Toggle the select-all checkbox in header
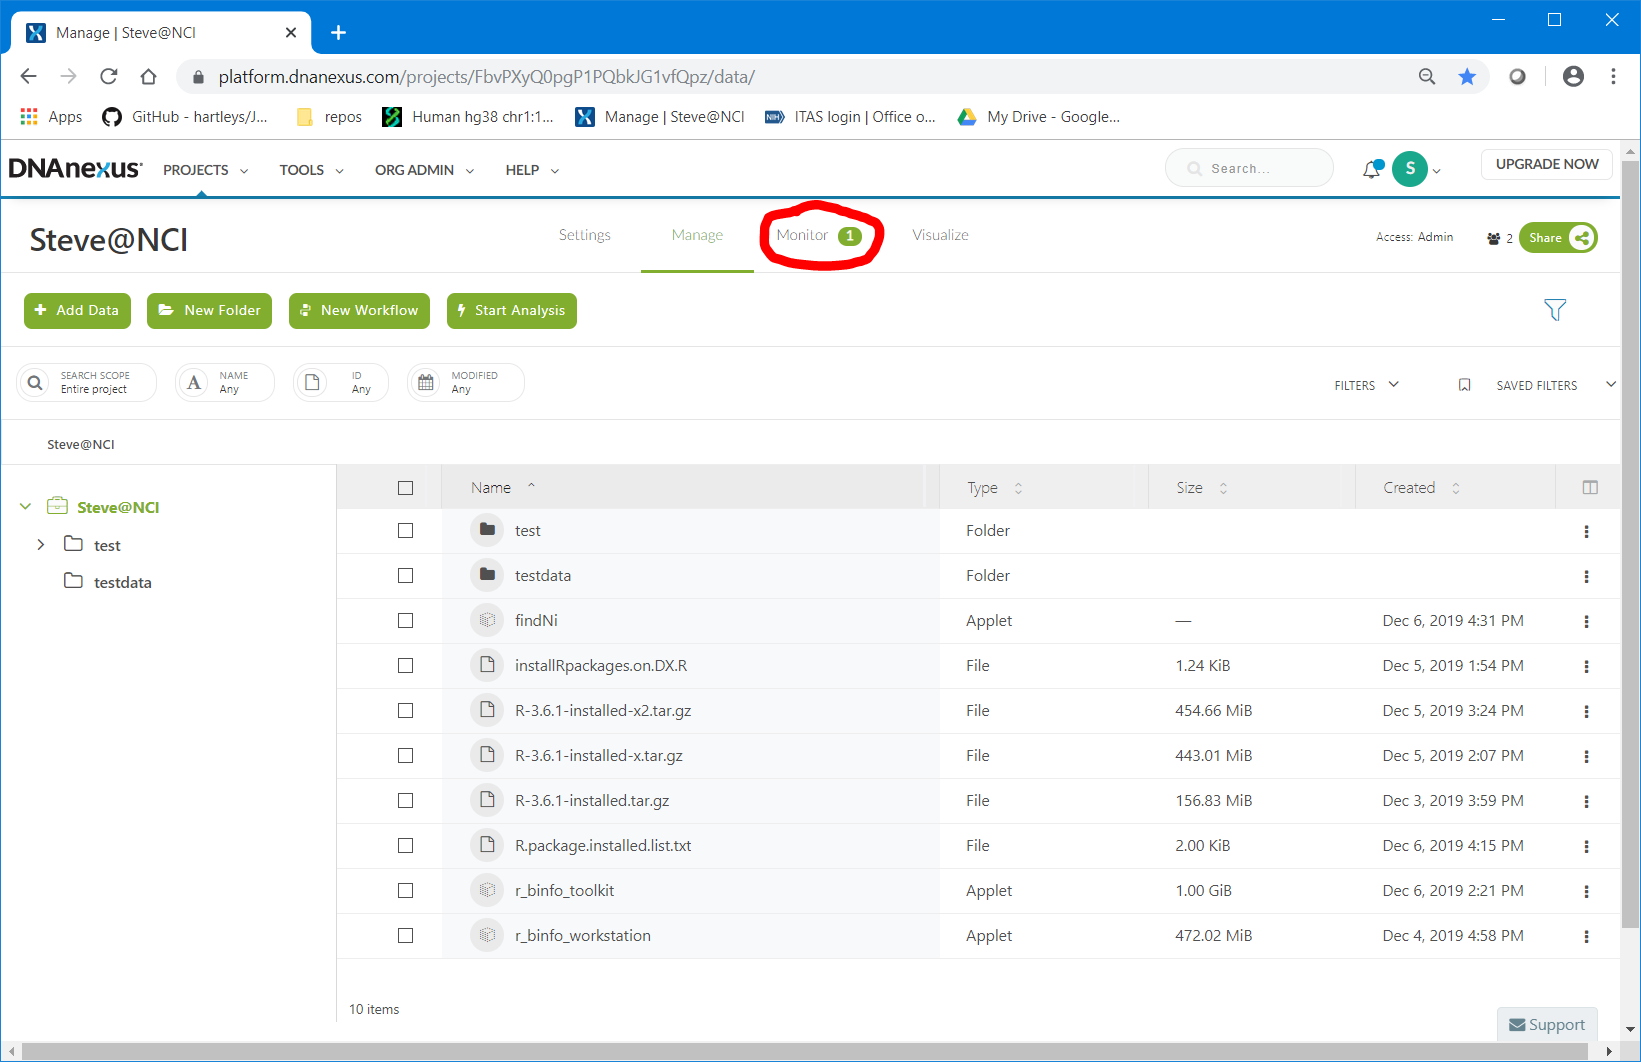 tap(405, 488)
